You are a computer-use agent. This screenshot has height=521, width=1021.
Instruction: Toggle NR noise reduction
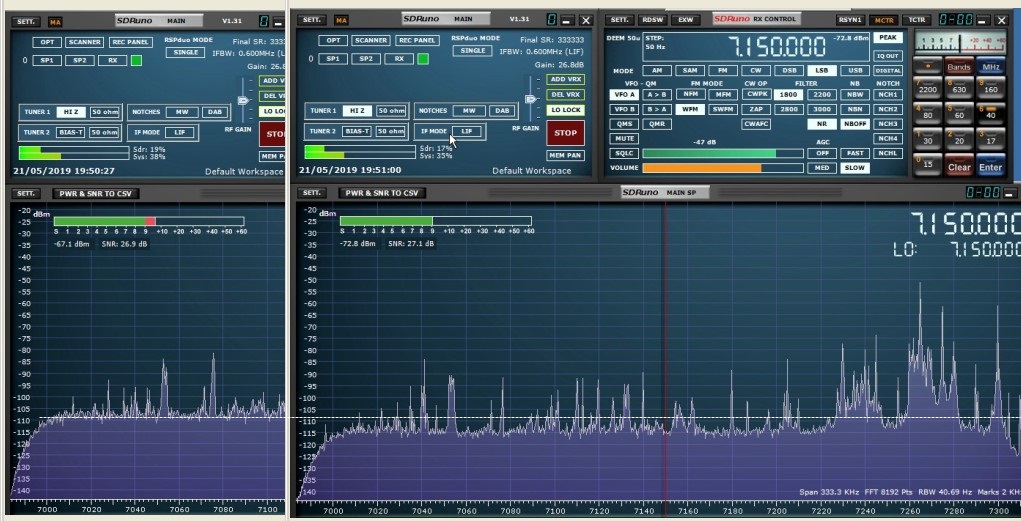822,123
